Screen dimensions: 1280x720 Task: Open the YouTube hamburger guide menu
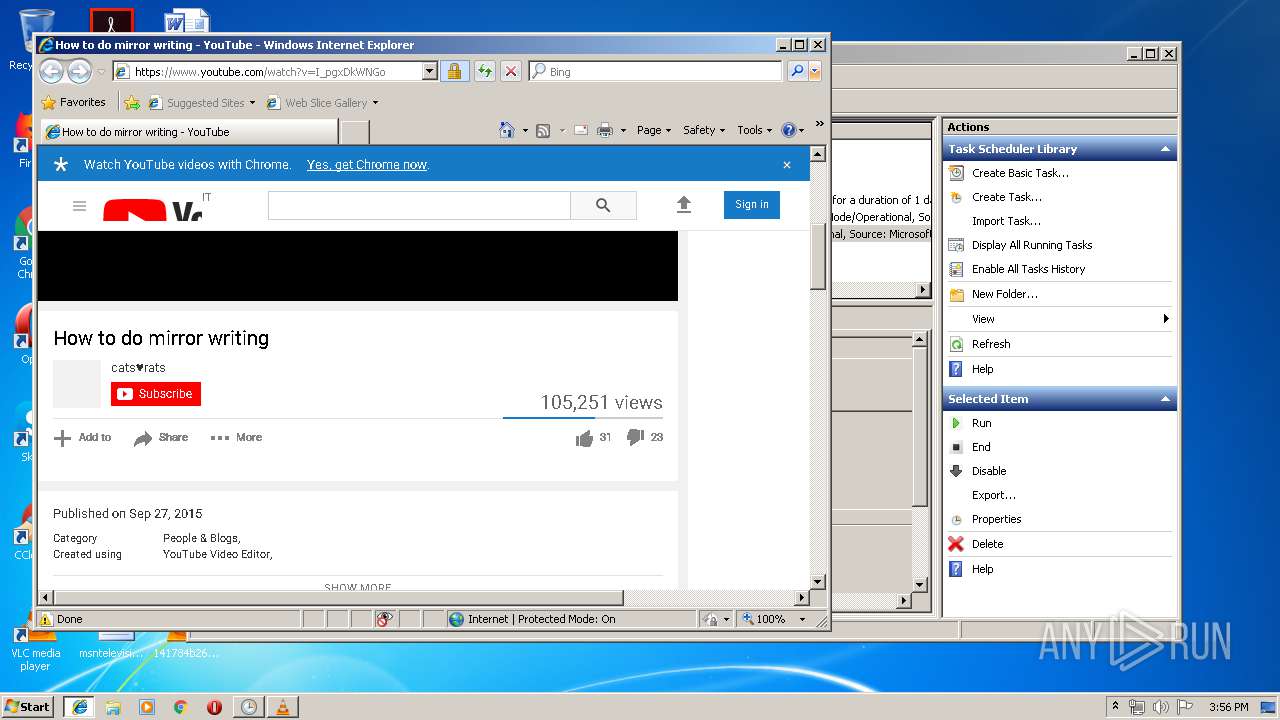point(80,206)
